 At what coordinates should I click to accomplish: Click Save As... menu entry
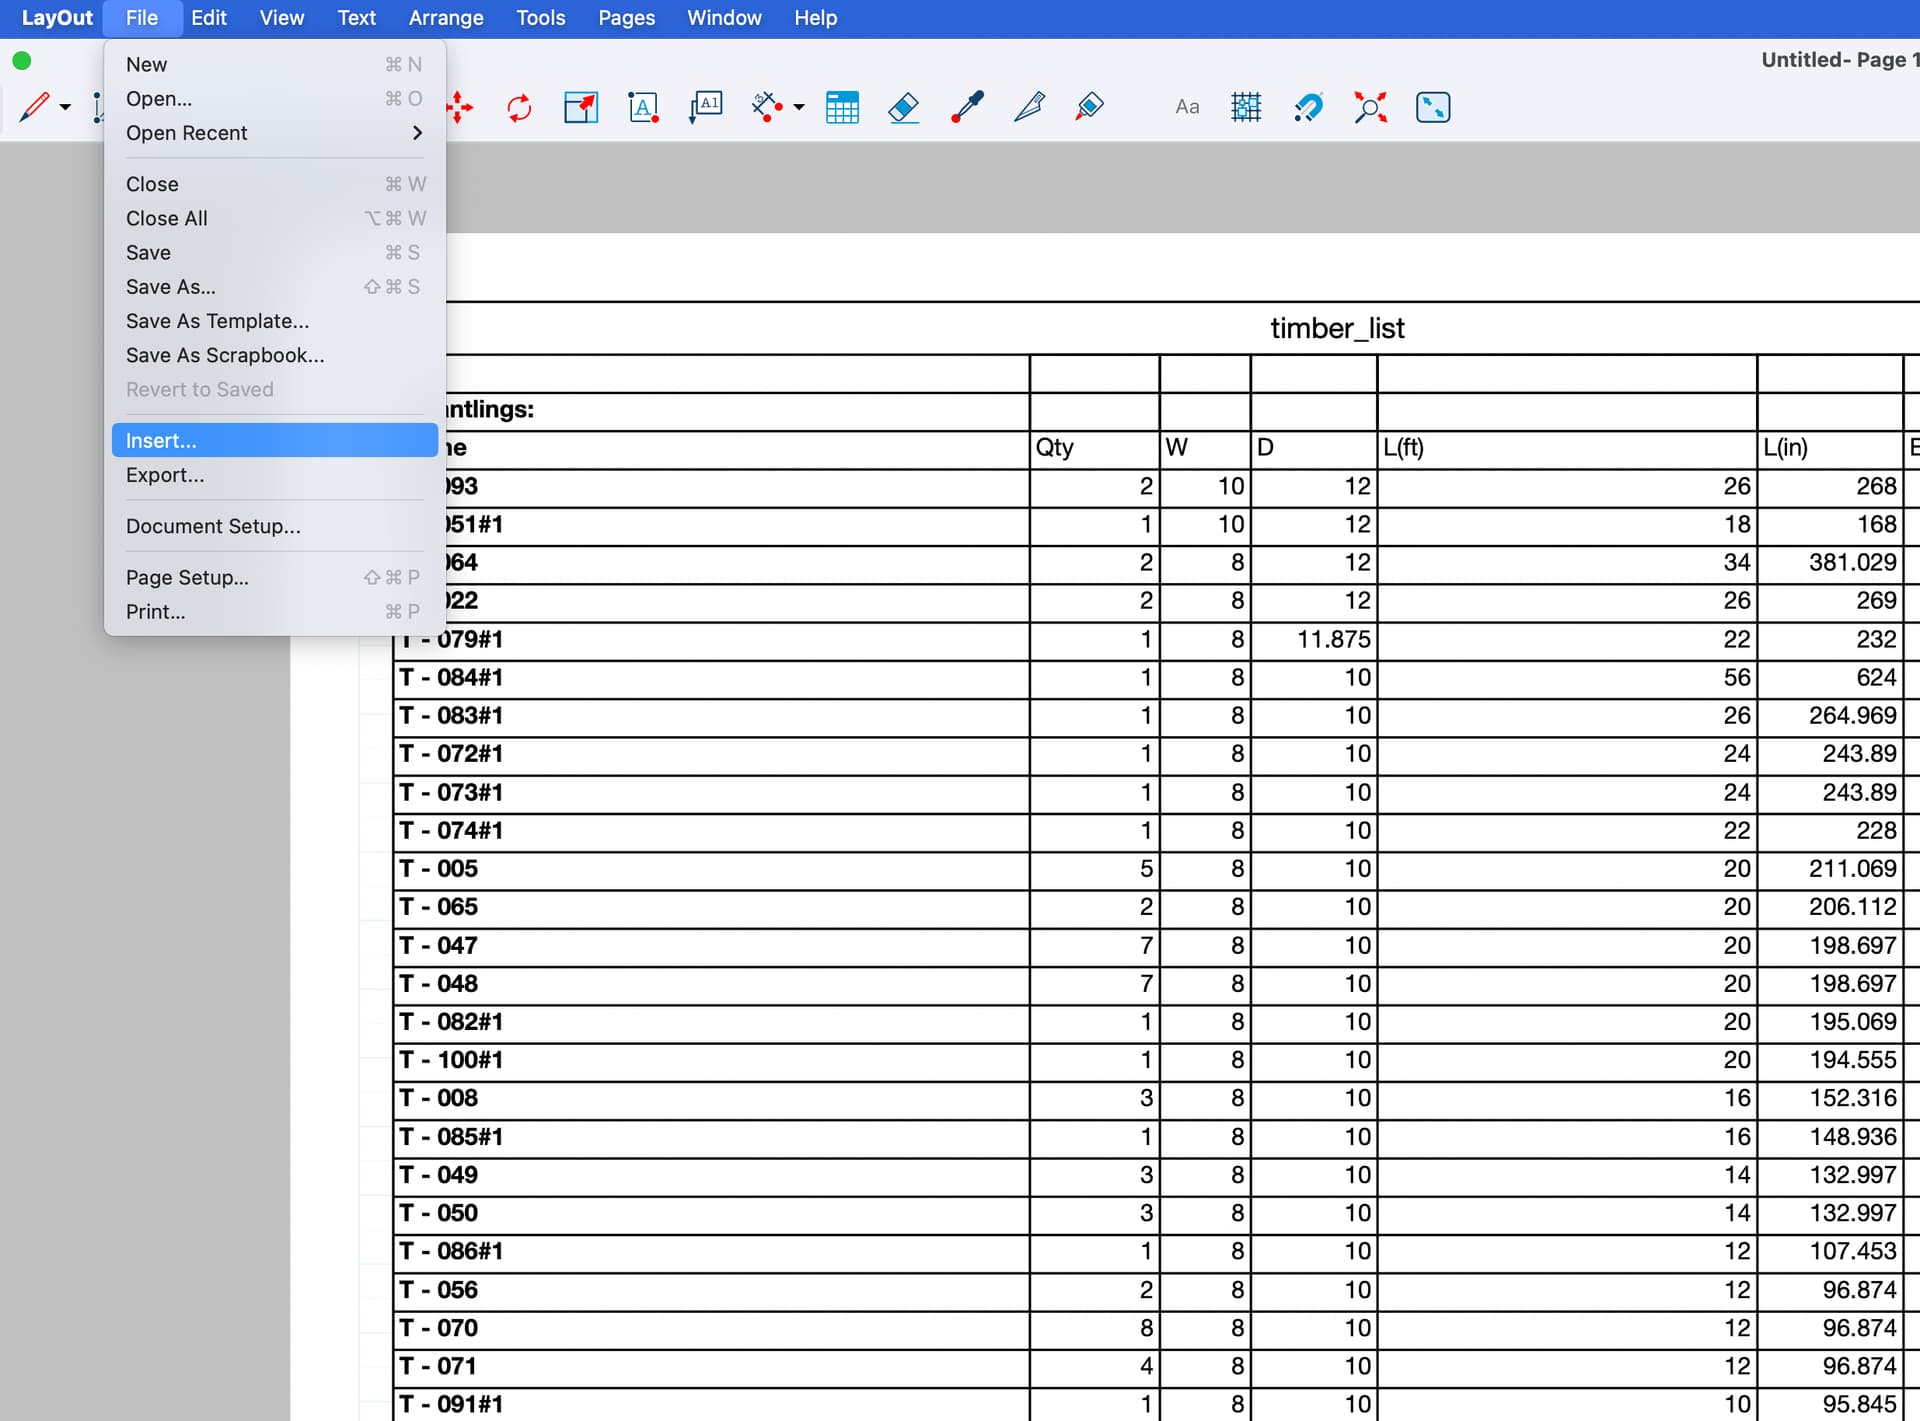[x=274, y=287]
